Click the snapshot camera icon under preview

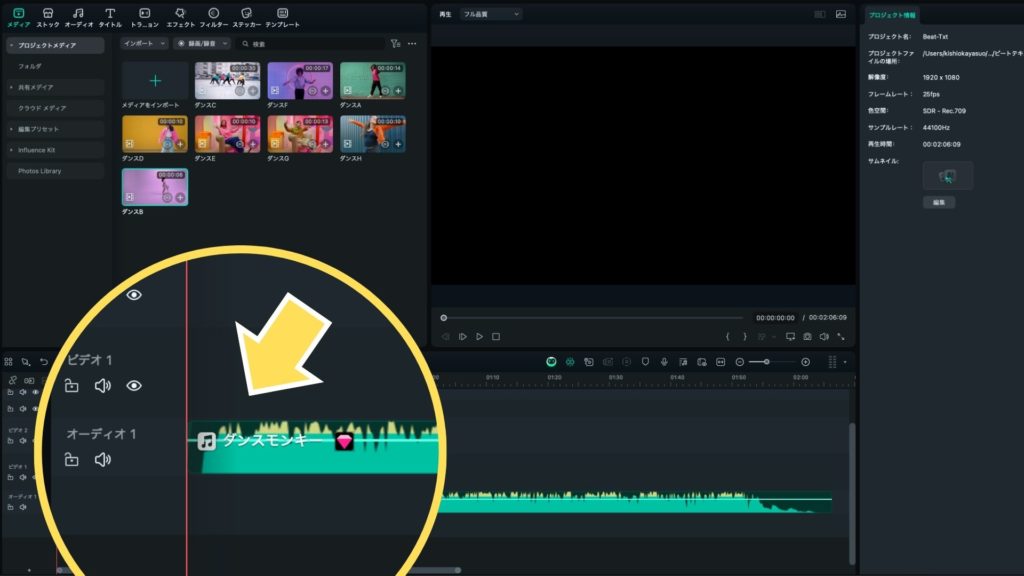click(807, 337)
